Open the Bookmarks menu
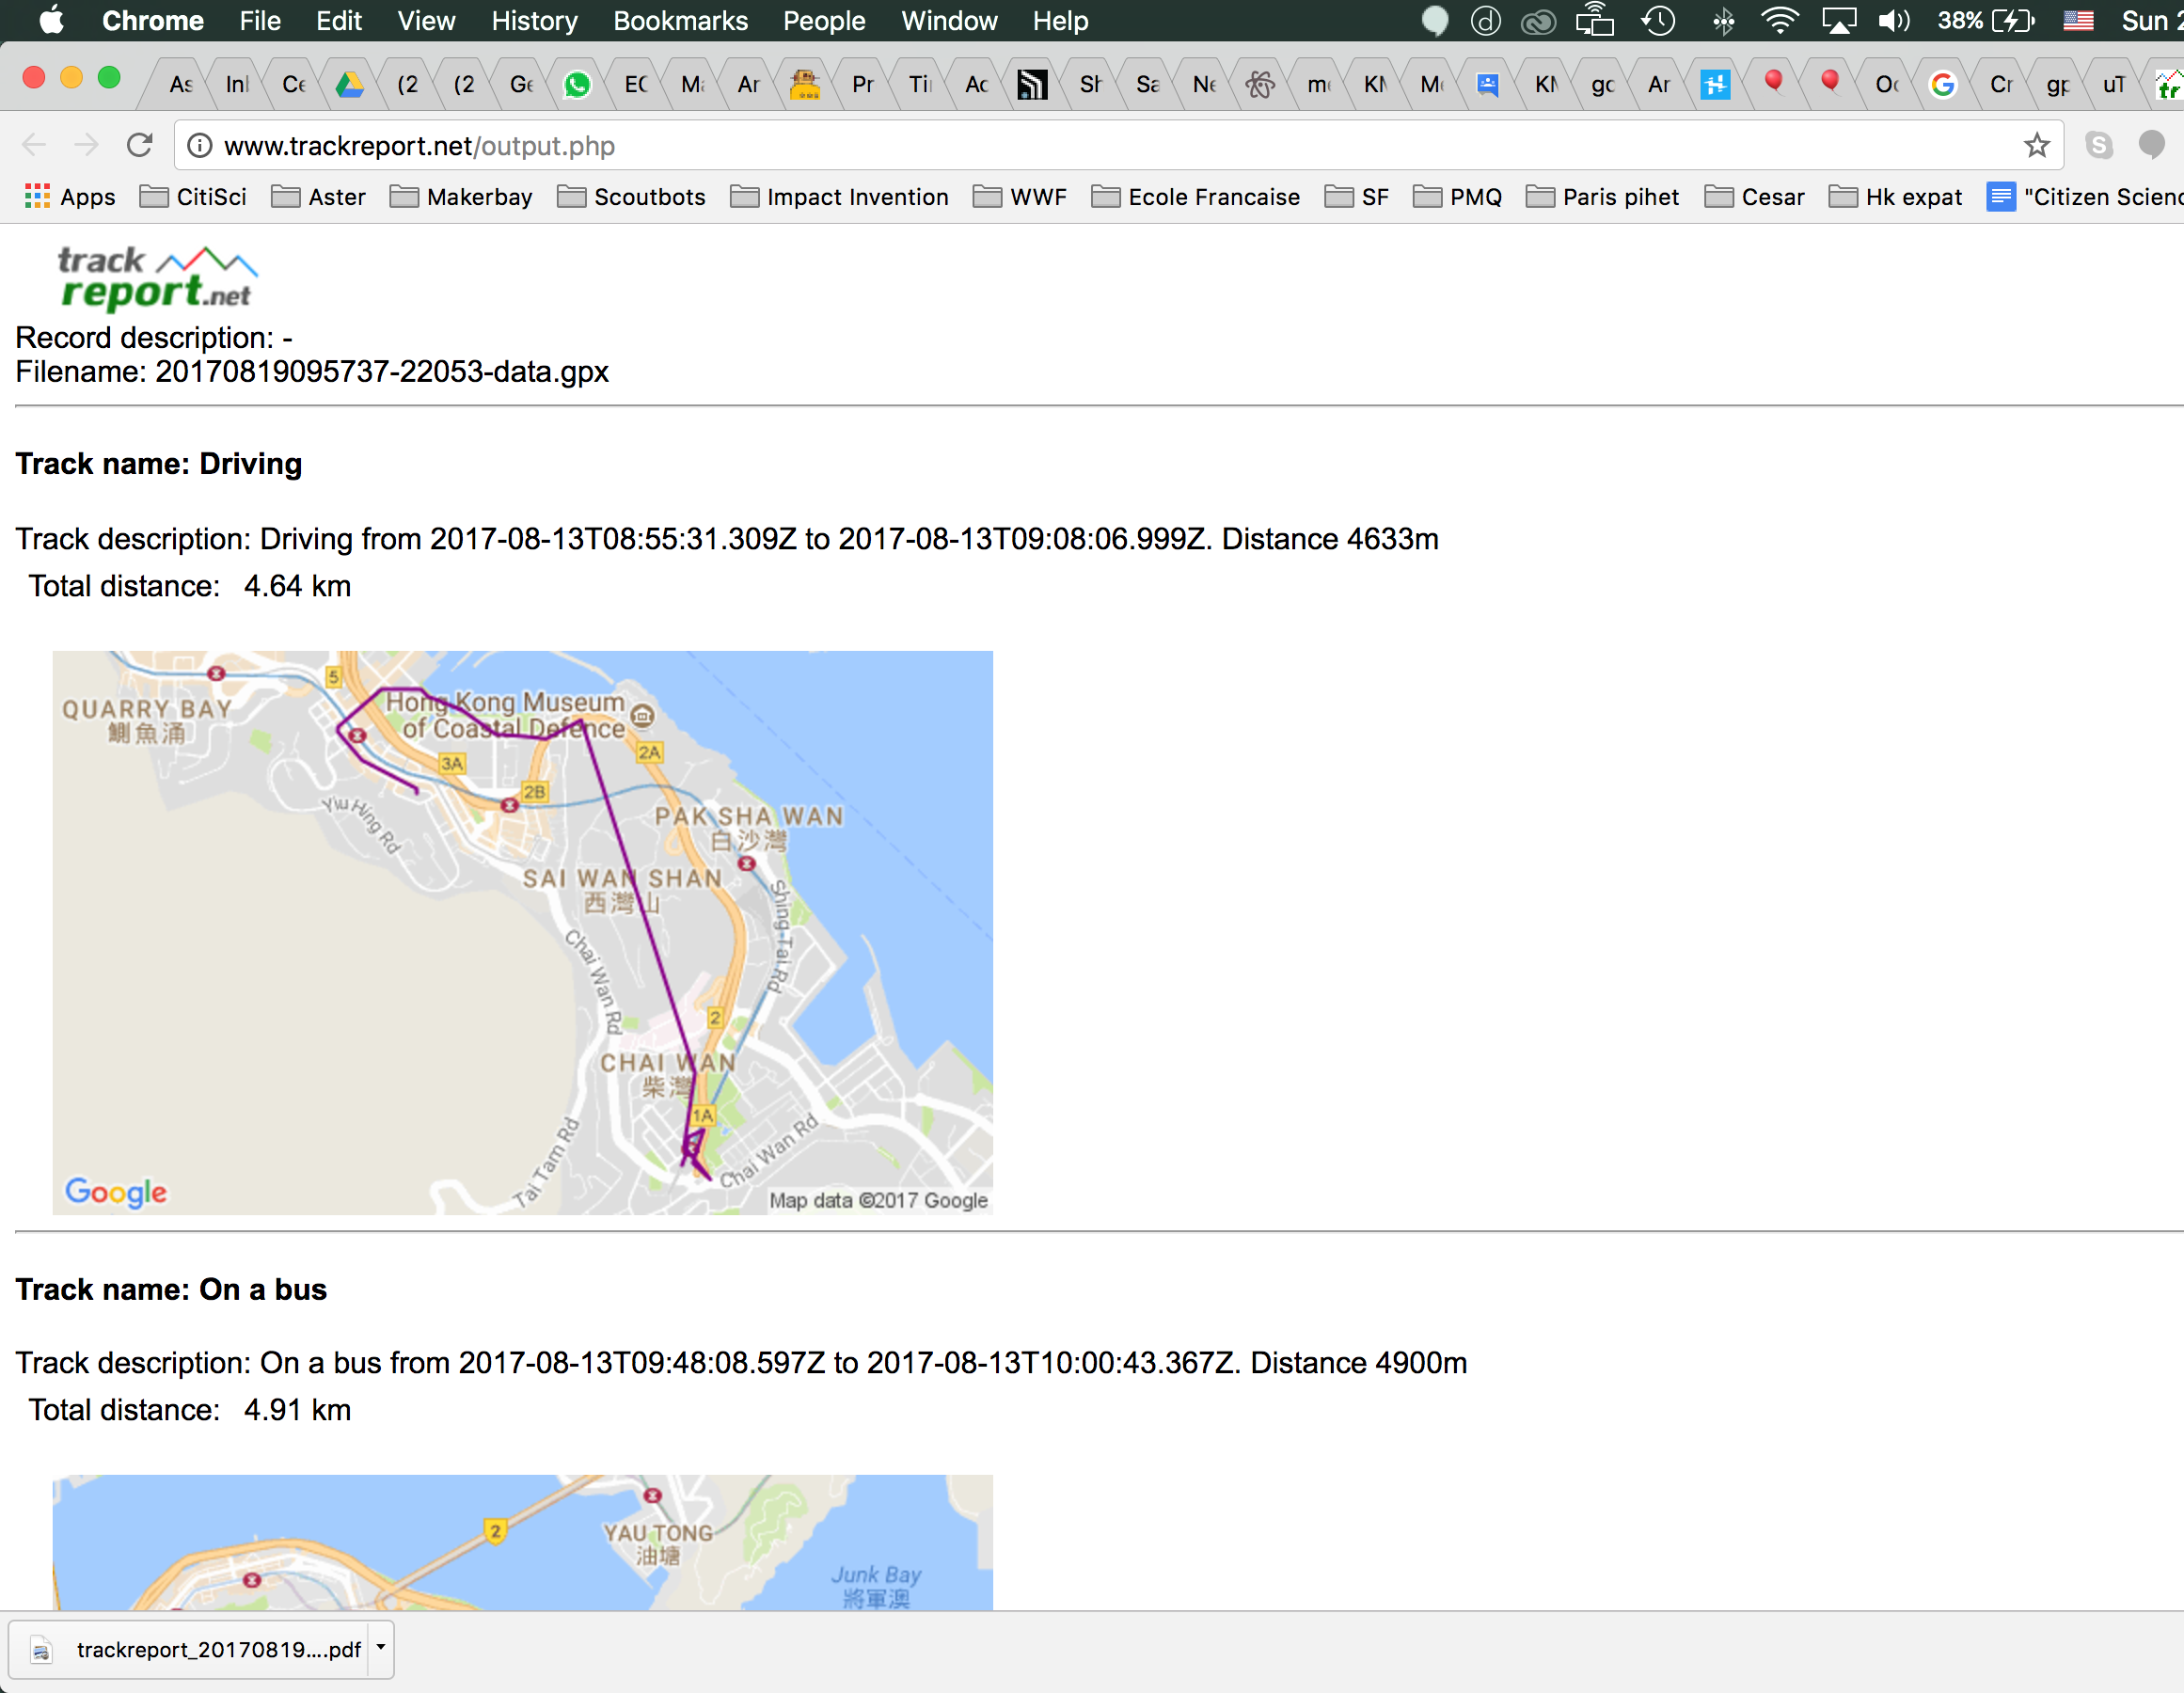The height and width of the screenshot is (1693, 2184). pyautogui.click(x=680, y=21)
